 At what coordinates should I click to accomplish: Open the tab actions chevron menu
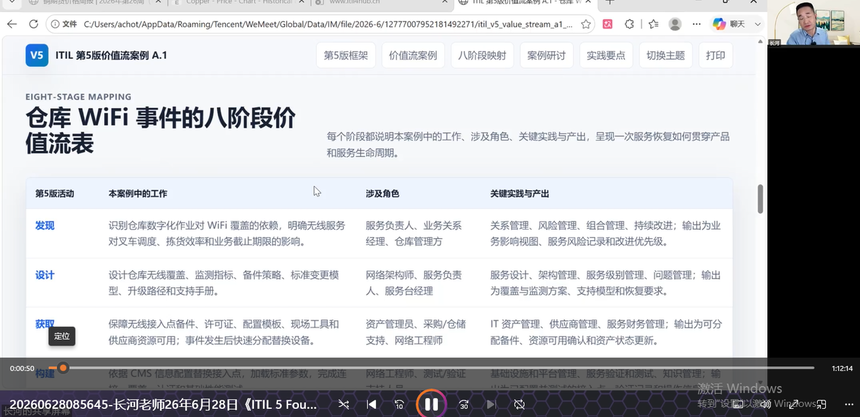[12, 2]
